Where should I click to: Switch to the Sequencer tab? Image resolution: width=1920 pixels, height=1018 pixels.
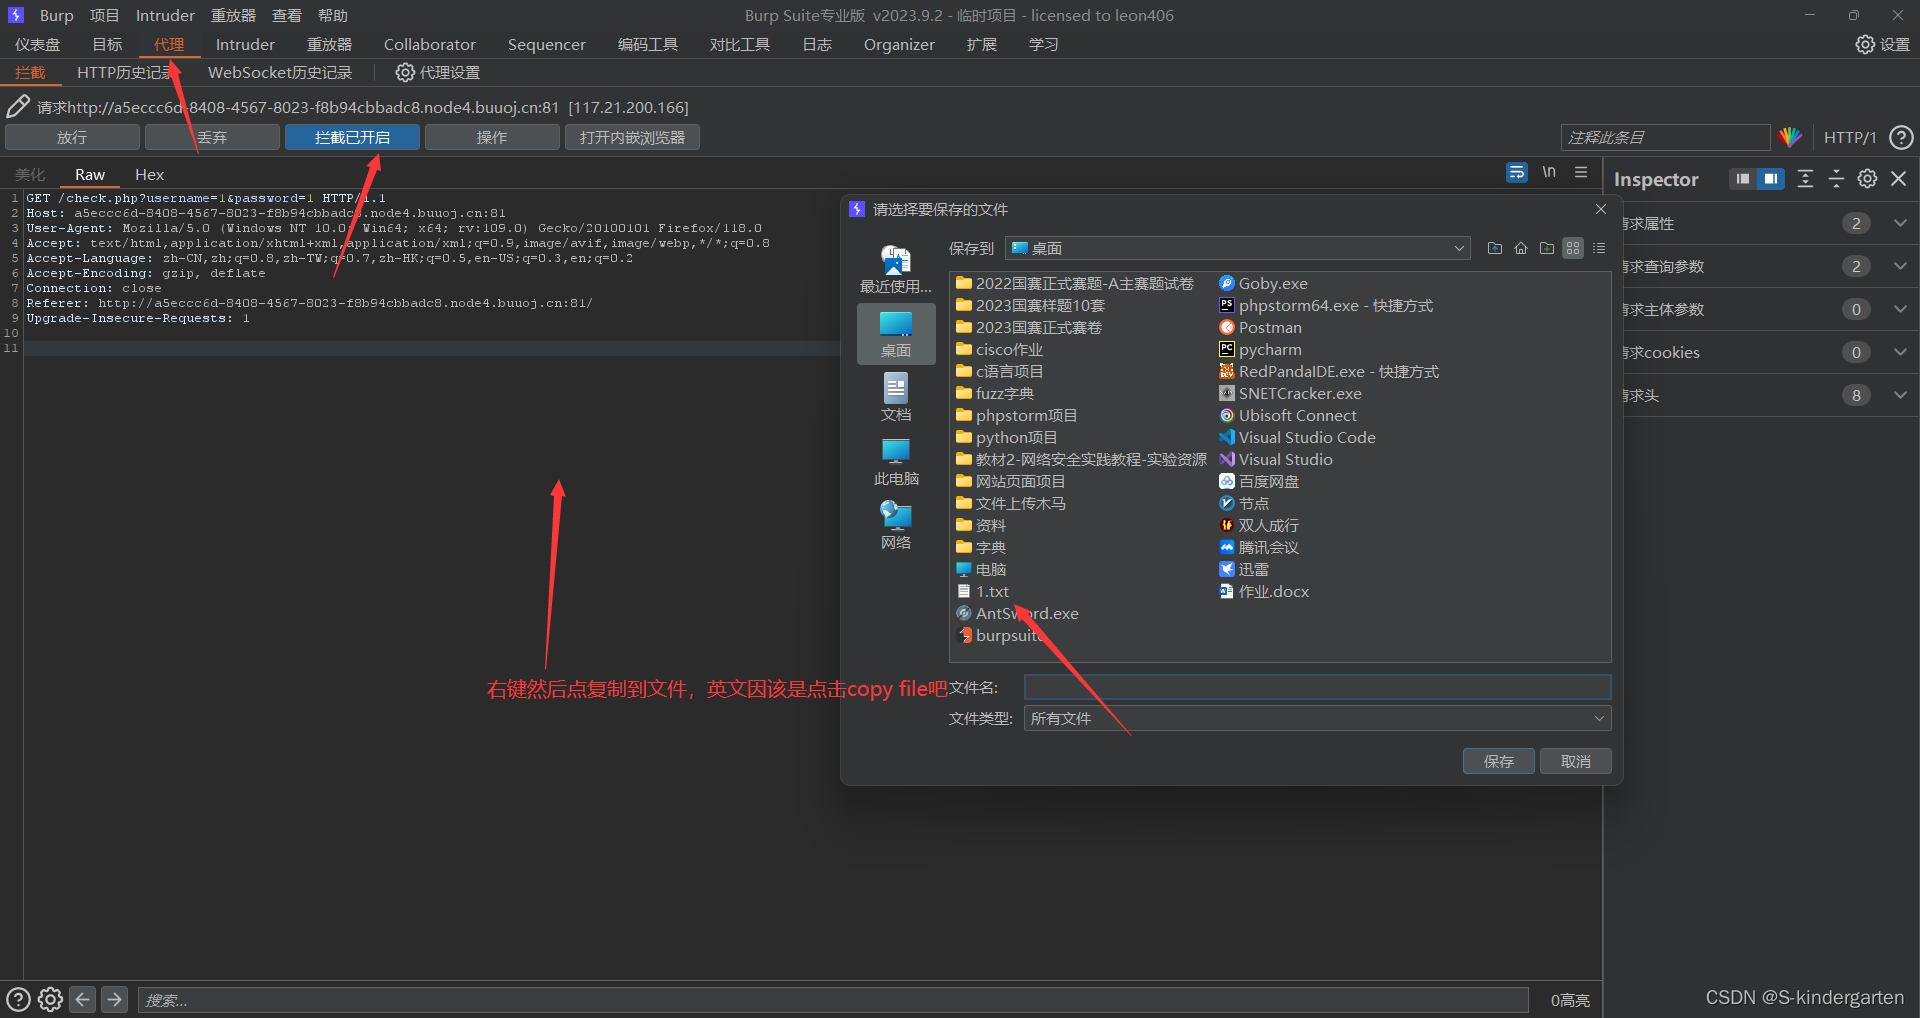547,44
